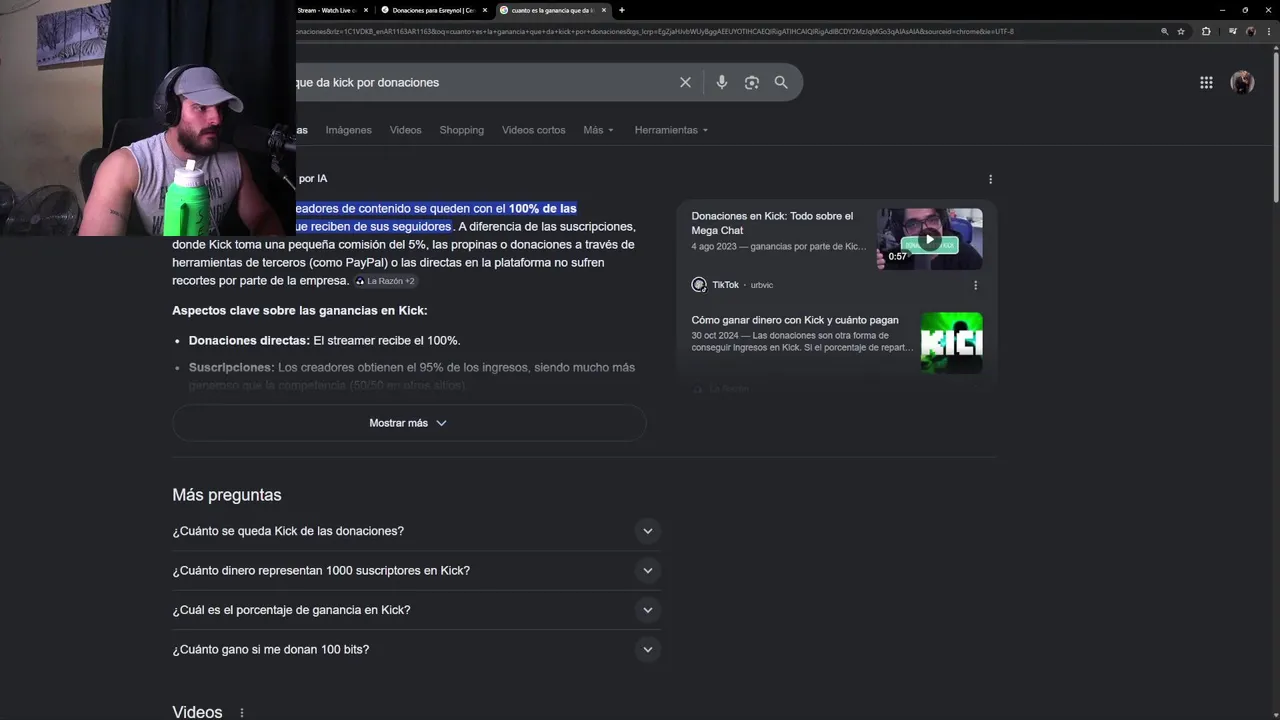The width and height of the screenshot is (1280, 720).
Task: Open 'Donaciones en Kick: Todo sobre el Mega Chat'
Action: click(x=772, y=223)
